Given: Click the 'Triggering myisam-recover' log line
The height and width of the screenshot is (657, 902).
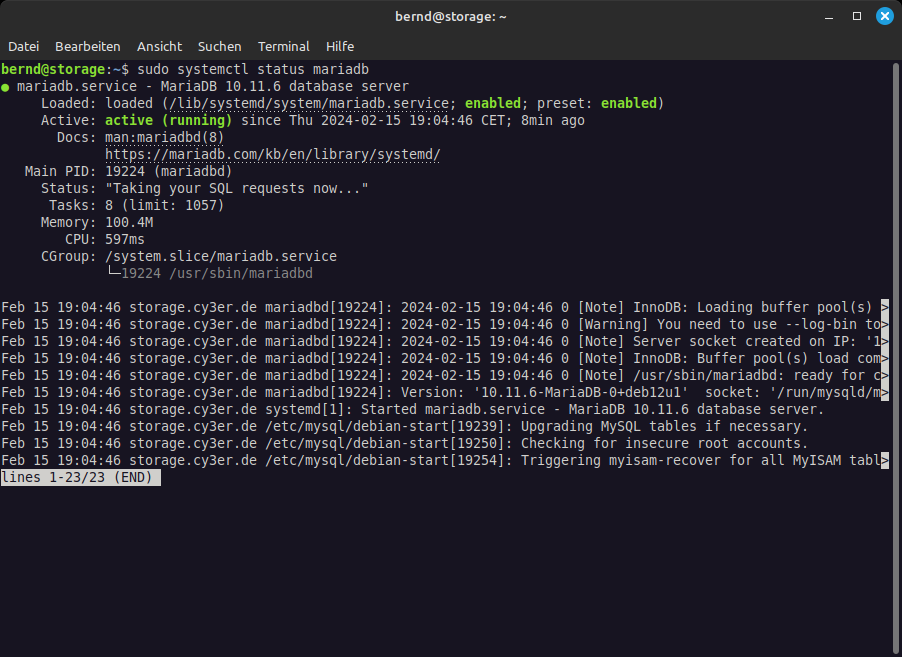Looking at the screenshot, I should (x=445, y=460).
